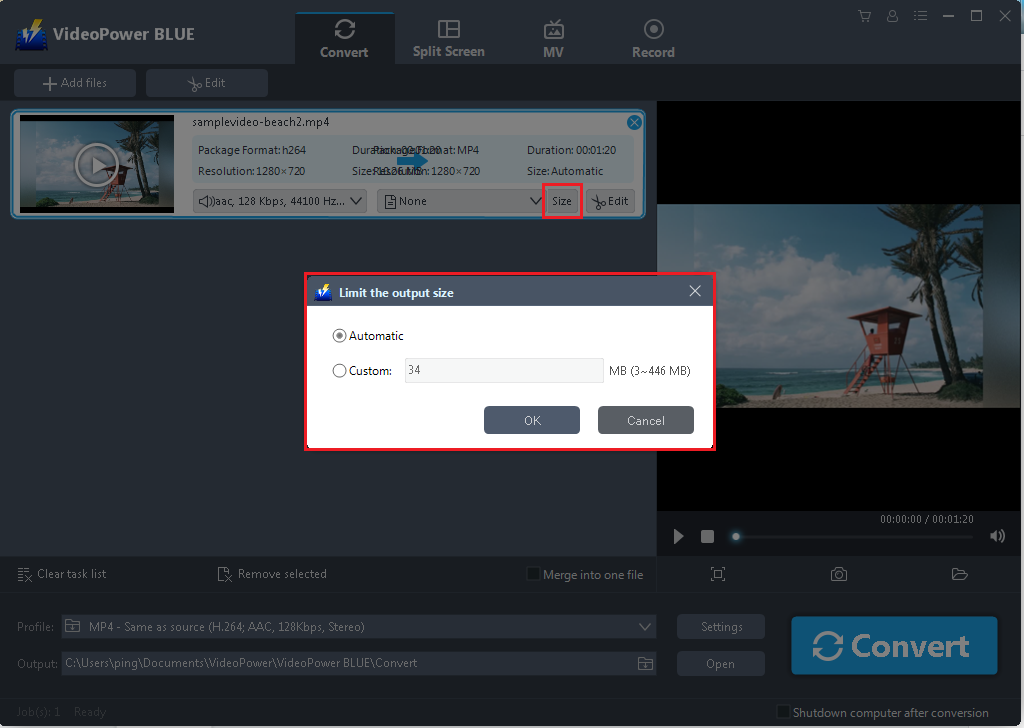Open the user account icon

(x=892, y=15)
